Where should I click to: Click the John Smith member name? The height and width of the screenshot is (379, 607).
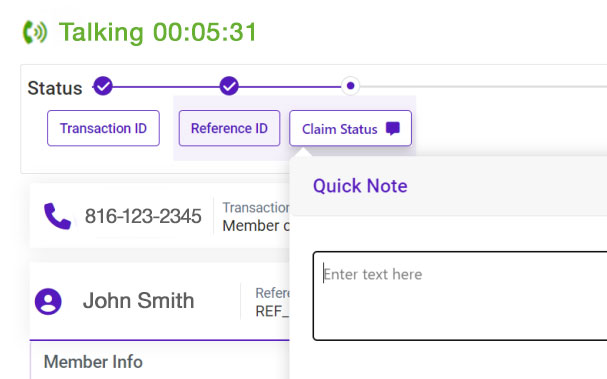(x=139, y=301)
